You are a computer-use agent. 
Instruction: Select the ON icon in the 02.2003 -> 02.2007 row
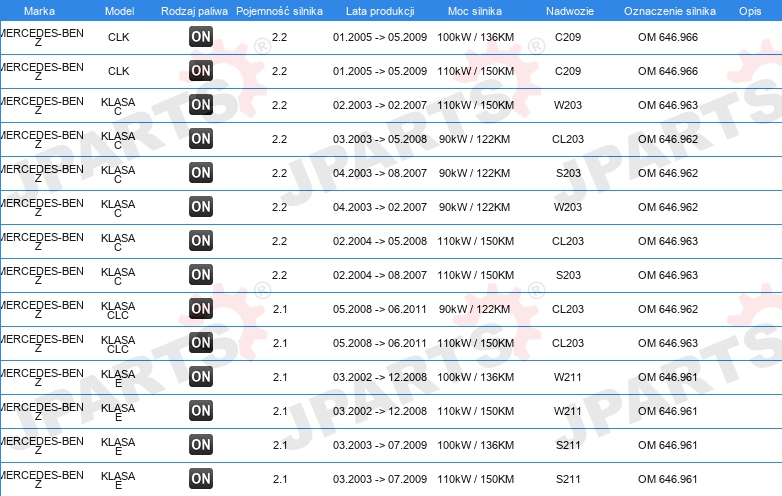tap(201, 105)
